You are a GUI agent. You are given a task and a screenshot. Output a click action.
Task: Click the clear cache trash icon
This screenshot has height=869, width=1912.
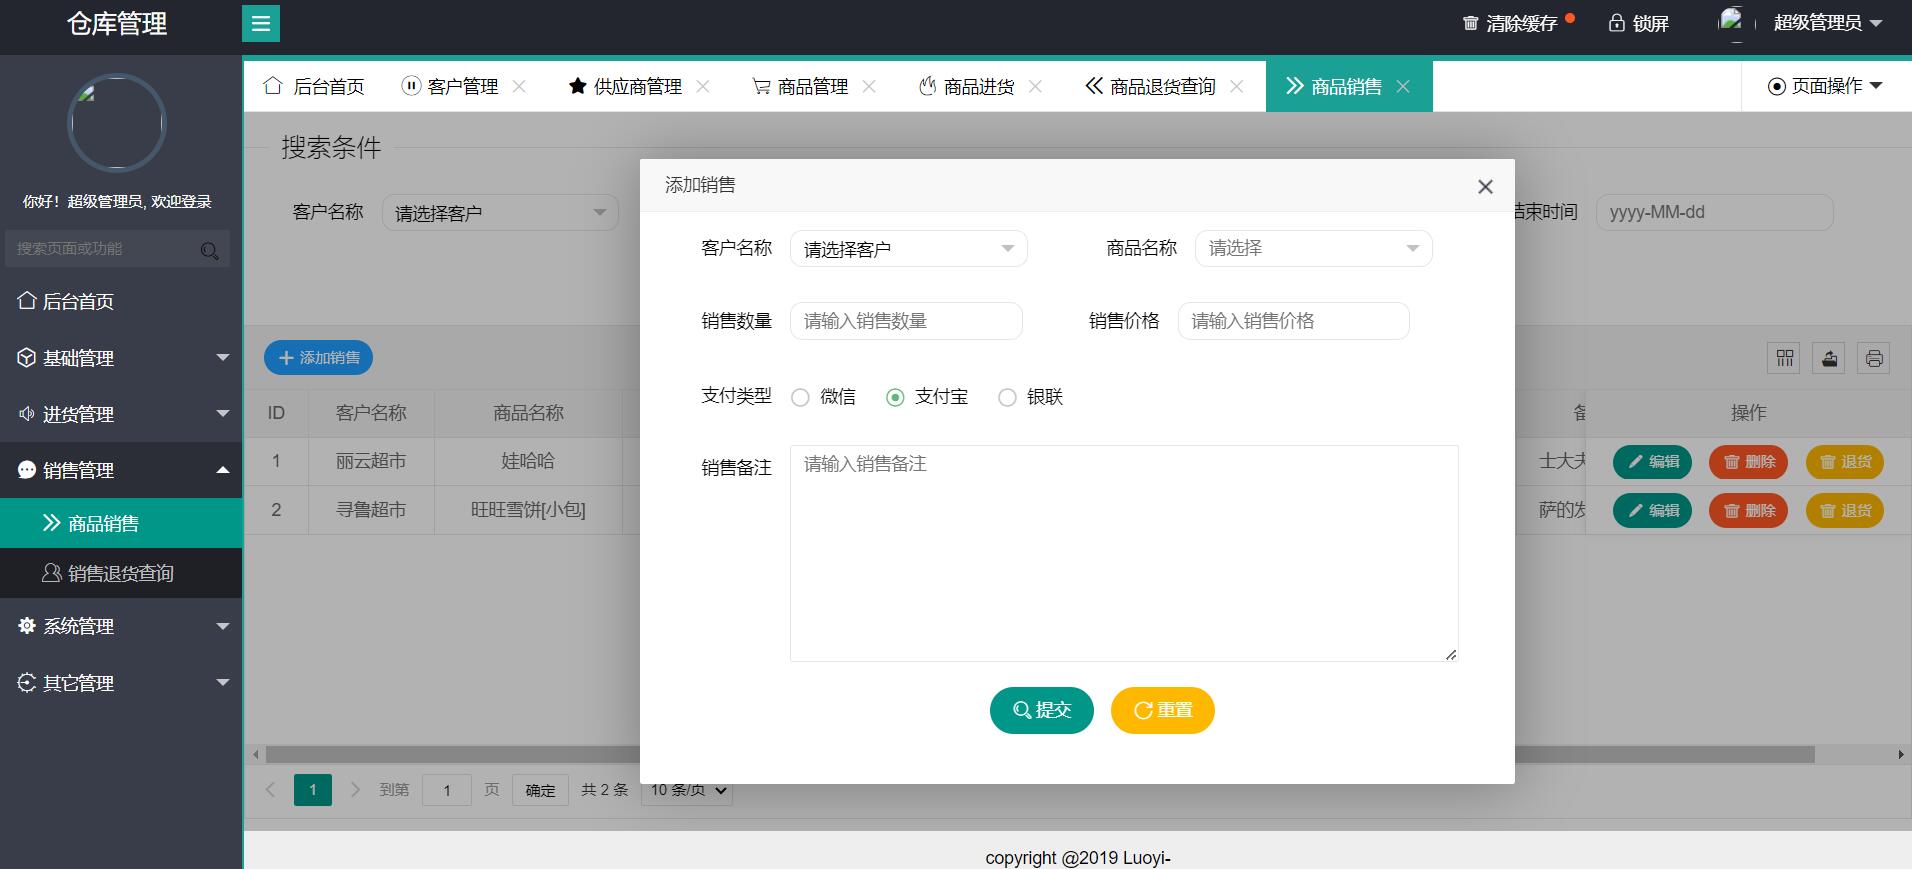click(x=1470, y=23)
